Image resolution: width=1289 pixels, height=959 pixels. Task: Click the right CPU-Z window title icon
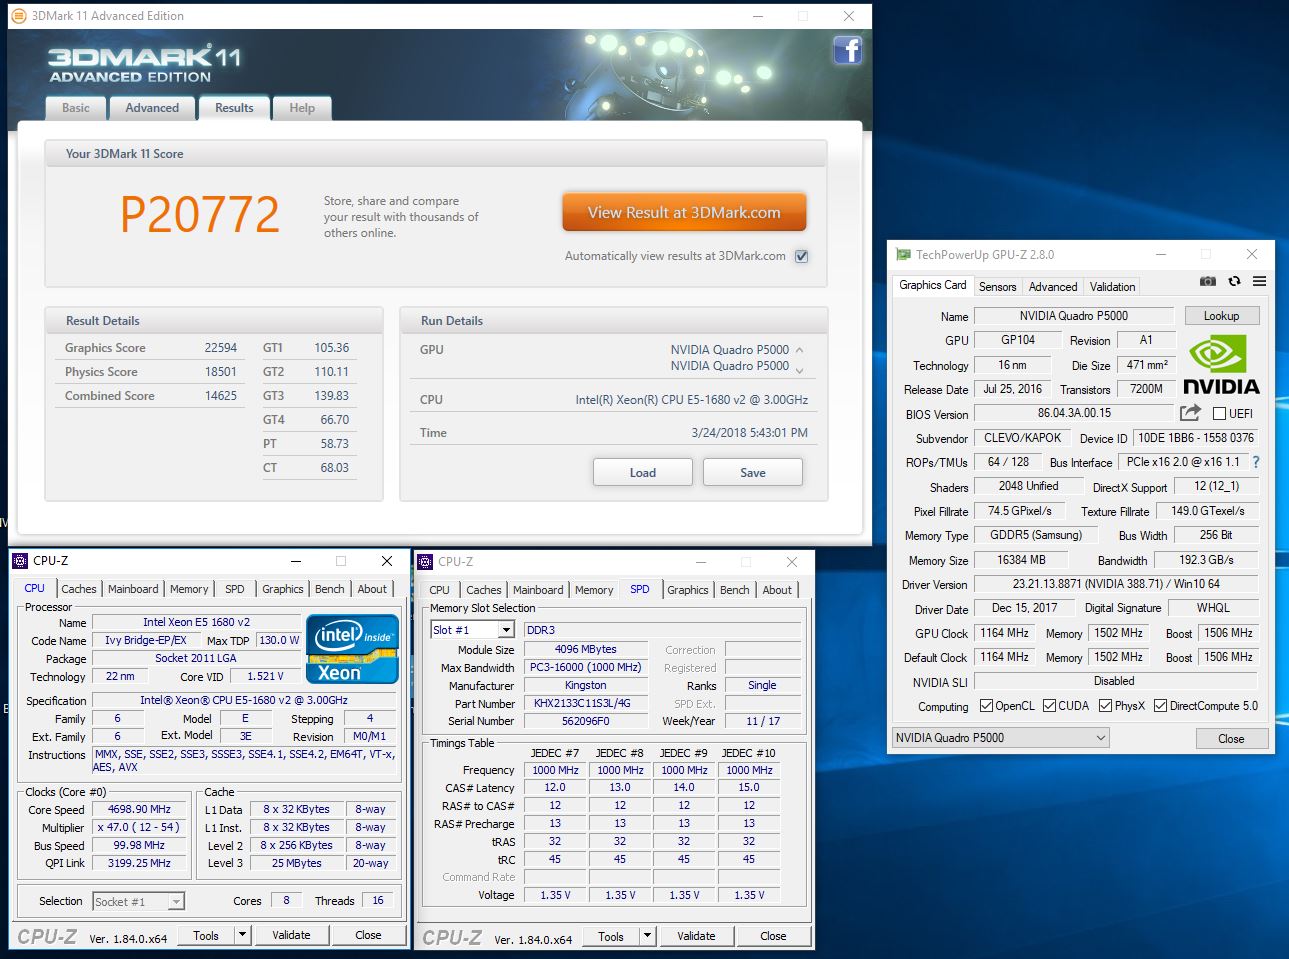(x=425, y=562)
